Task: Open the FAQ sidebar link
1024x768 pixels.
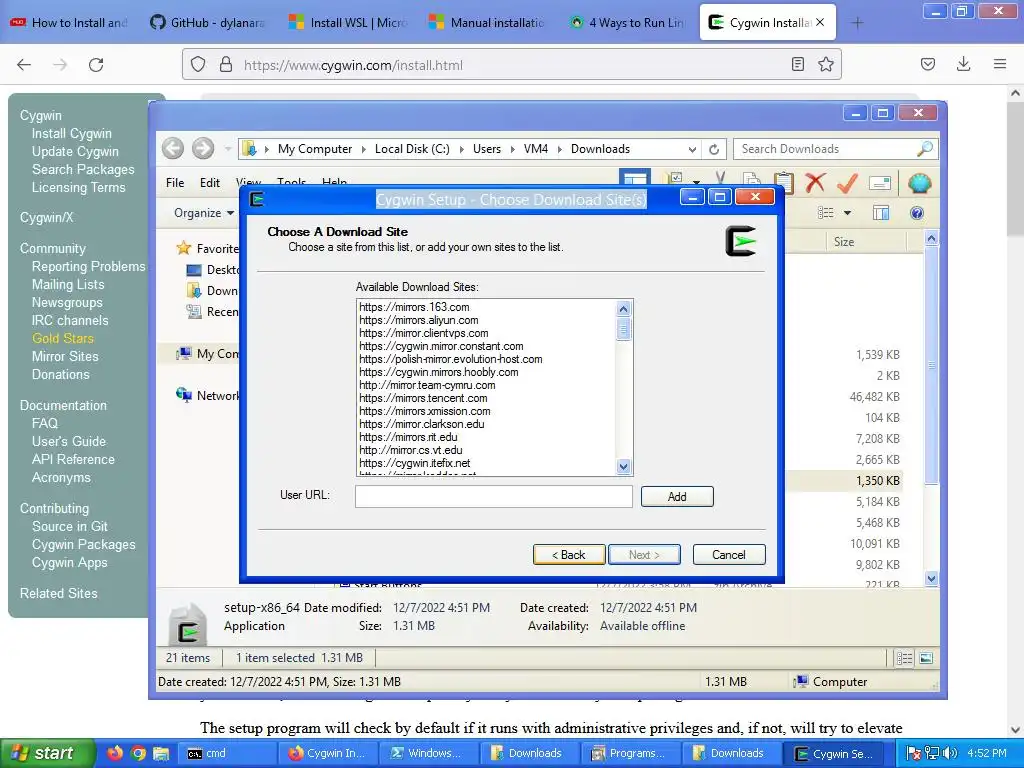Action: [x=45, y=423]
